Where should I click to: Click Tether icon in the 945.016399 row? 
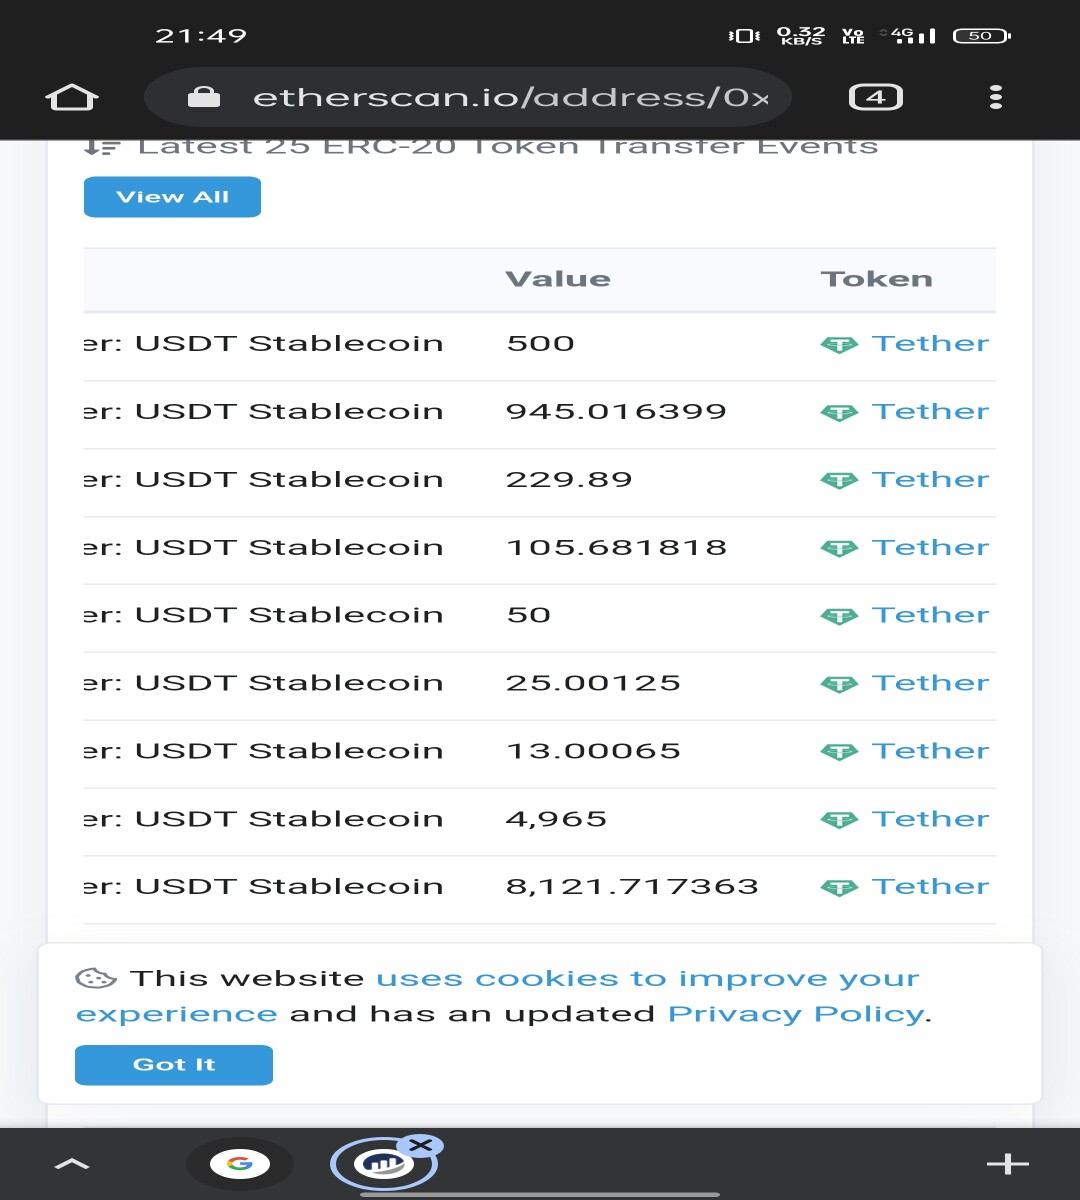point(839,413)
